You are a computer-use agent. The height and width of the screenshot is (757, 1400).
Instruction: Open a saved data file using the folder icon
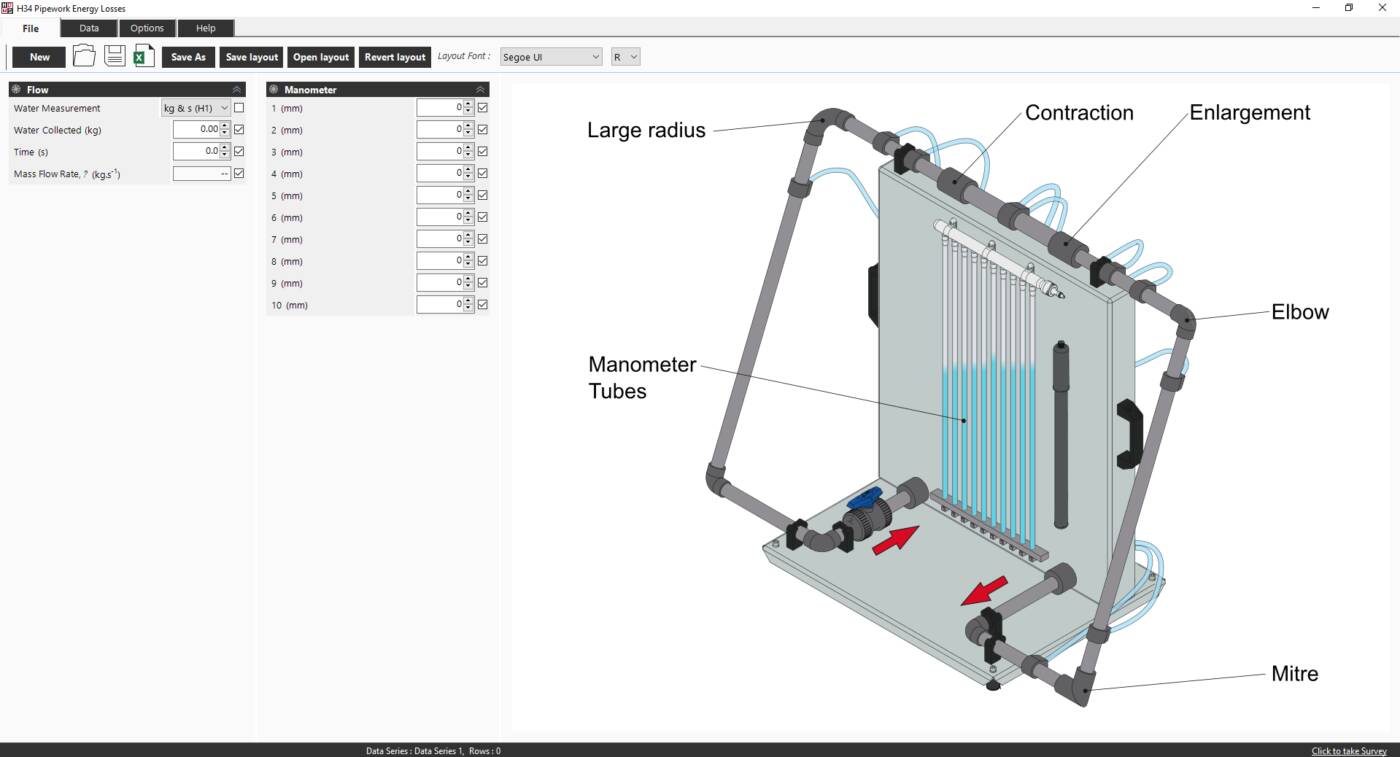click(84, 56)
